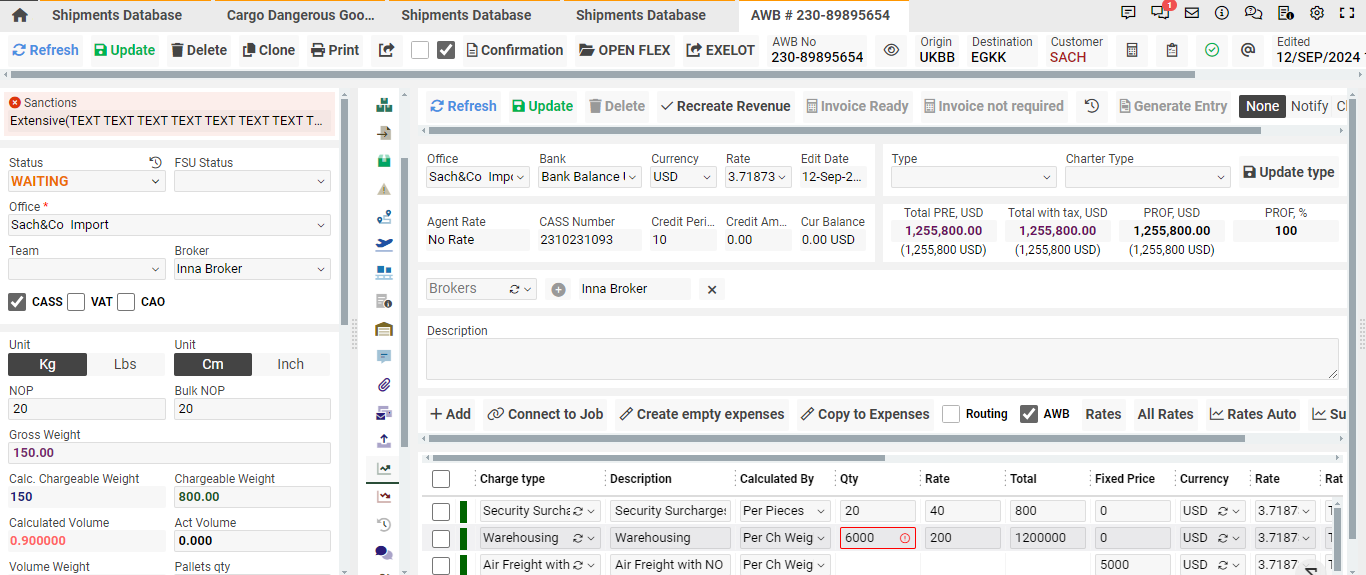
Task: Open chat messages with notification badge
Action: coord(1160,13)
